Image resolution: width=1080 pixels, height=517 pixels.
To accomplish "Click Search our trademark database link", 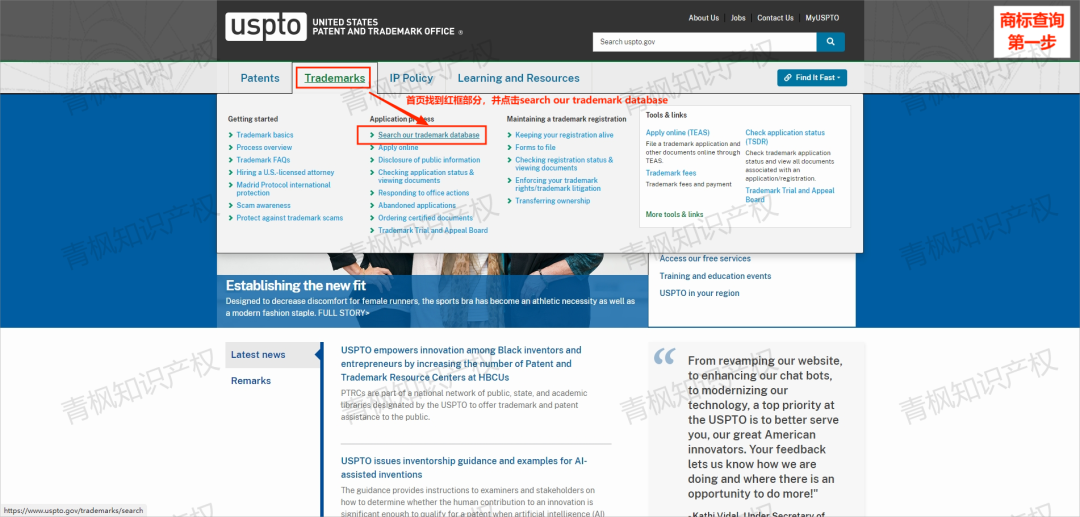I will (x=428, y=135).
